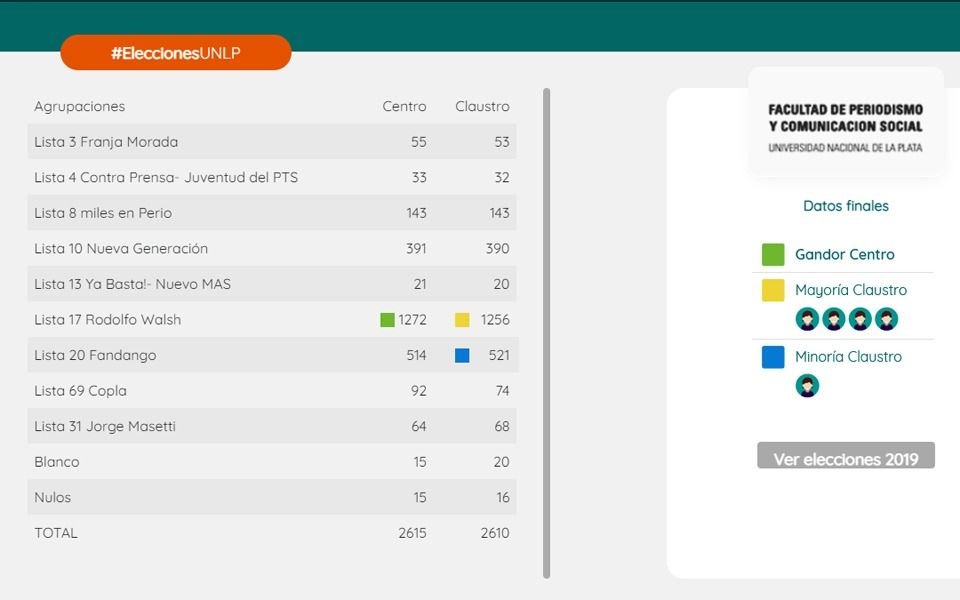
Task: Click the Blanco row label
Action: click(56, 462)
